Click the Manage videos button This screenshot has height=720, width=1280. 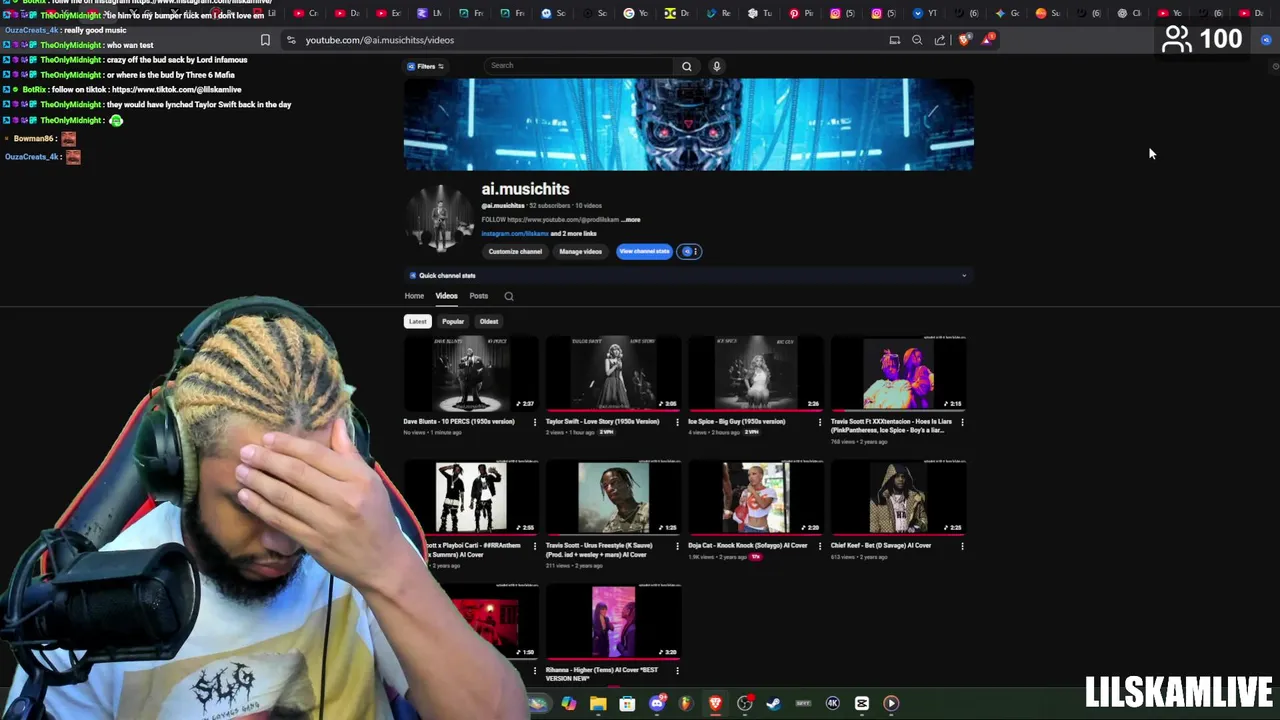click(x=581, y=251)
